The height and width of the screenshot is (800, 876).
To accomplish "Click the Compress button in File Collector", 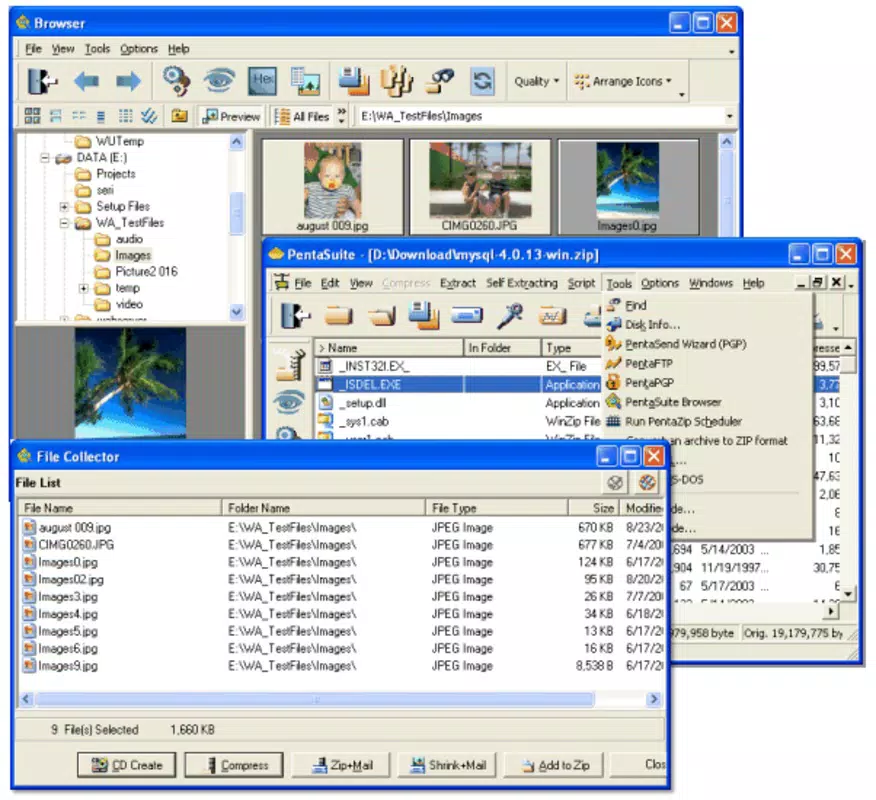I will point(234,765).
